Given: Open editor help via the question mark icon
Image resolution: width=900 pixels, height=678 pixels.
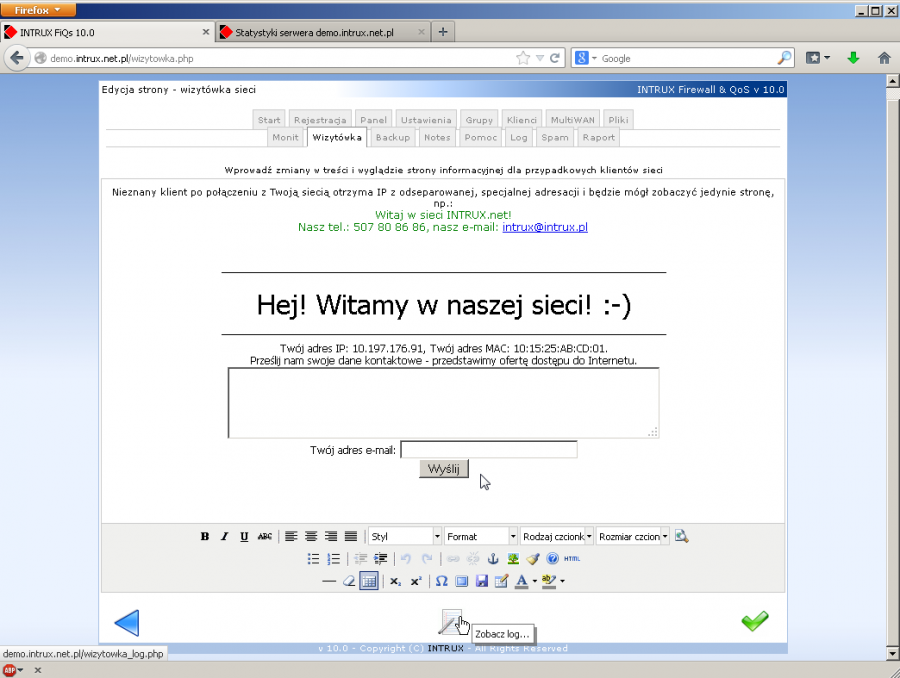Looking at the screenshot, I should [552, 559].
